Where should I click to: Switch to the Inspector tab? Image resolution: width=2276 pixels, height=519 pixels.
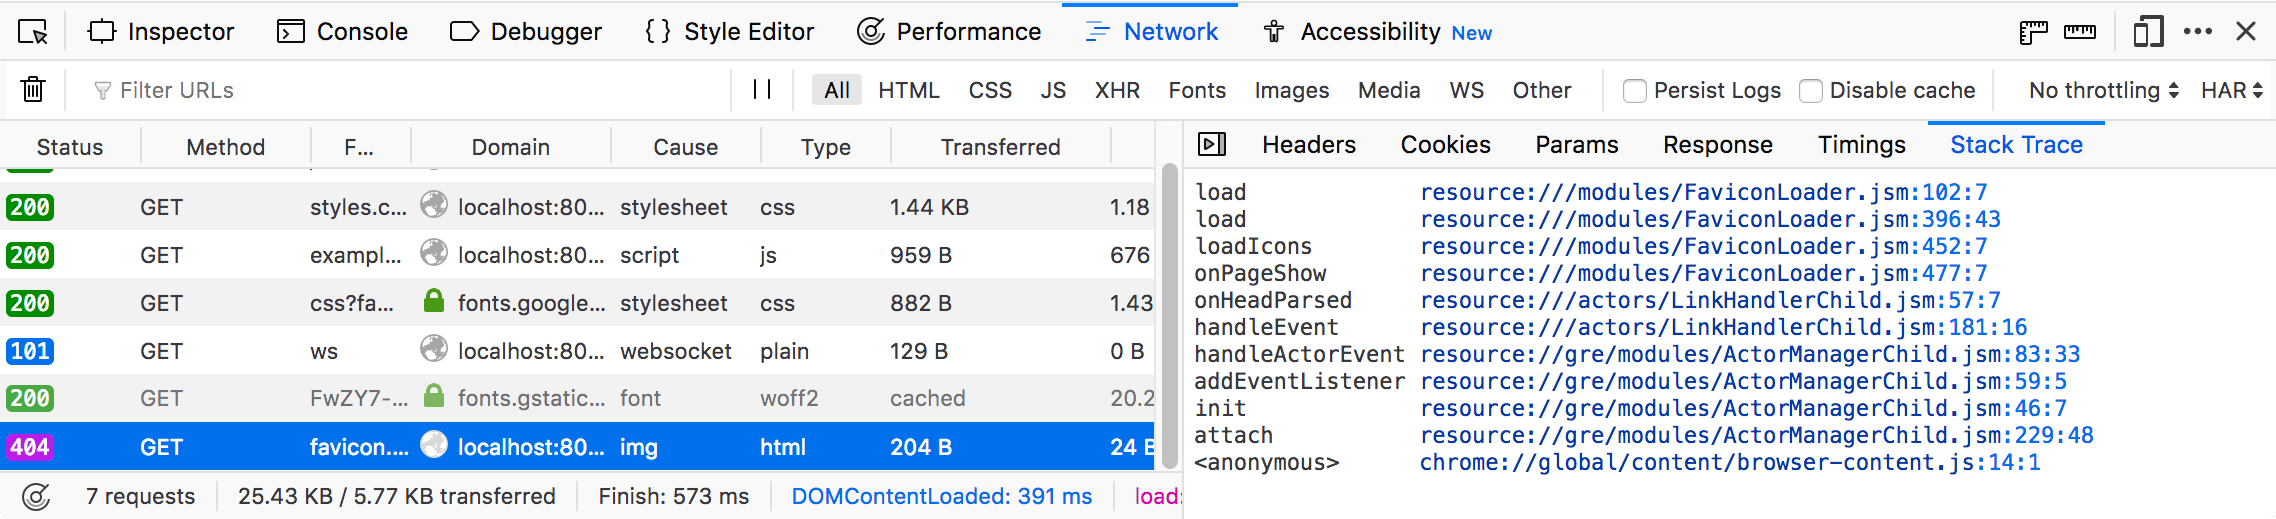[x=161, y=32]
